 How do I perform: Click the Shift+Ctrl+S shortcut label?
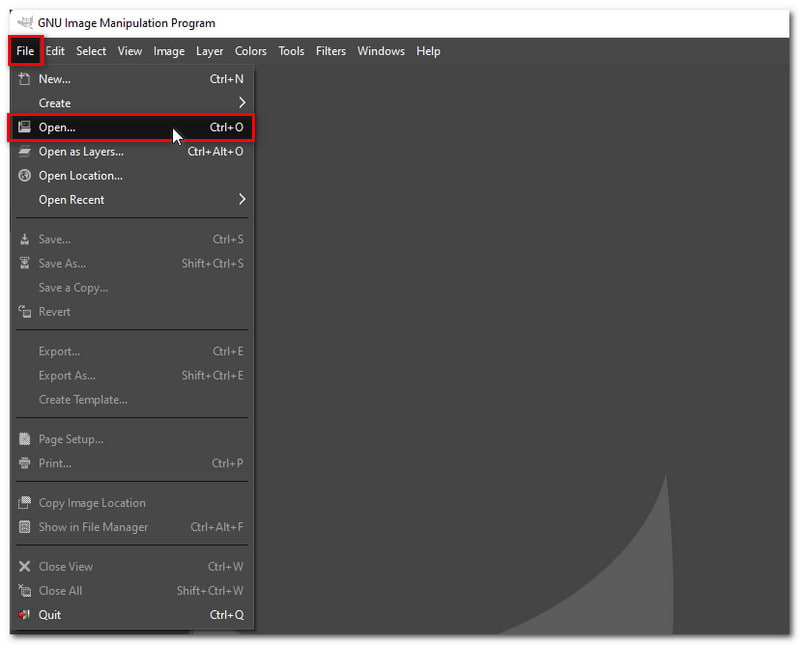tap(213, 263)
